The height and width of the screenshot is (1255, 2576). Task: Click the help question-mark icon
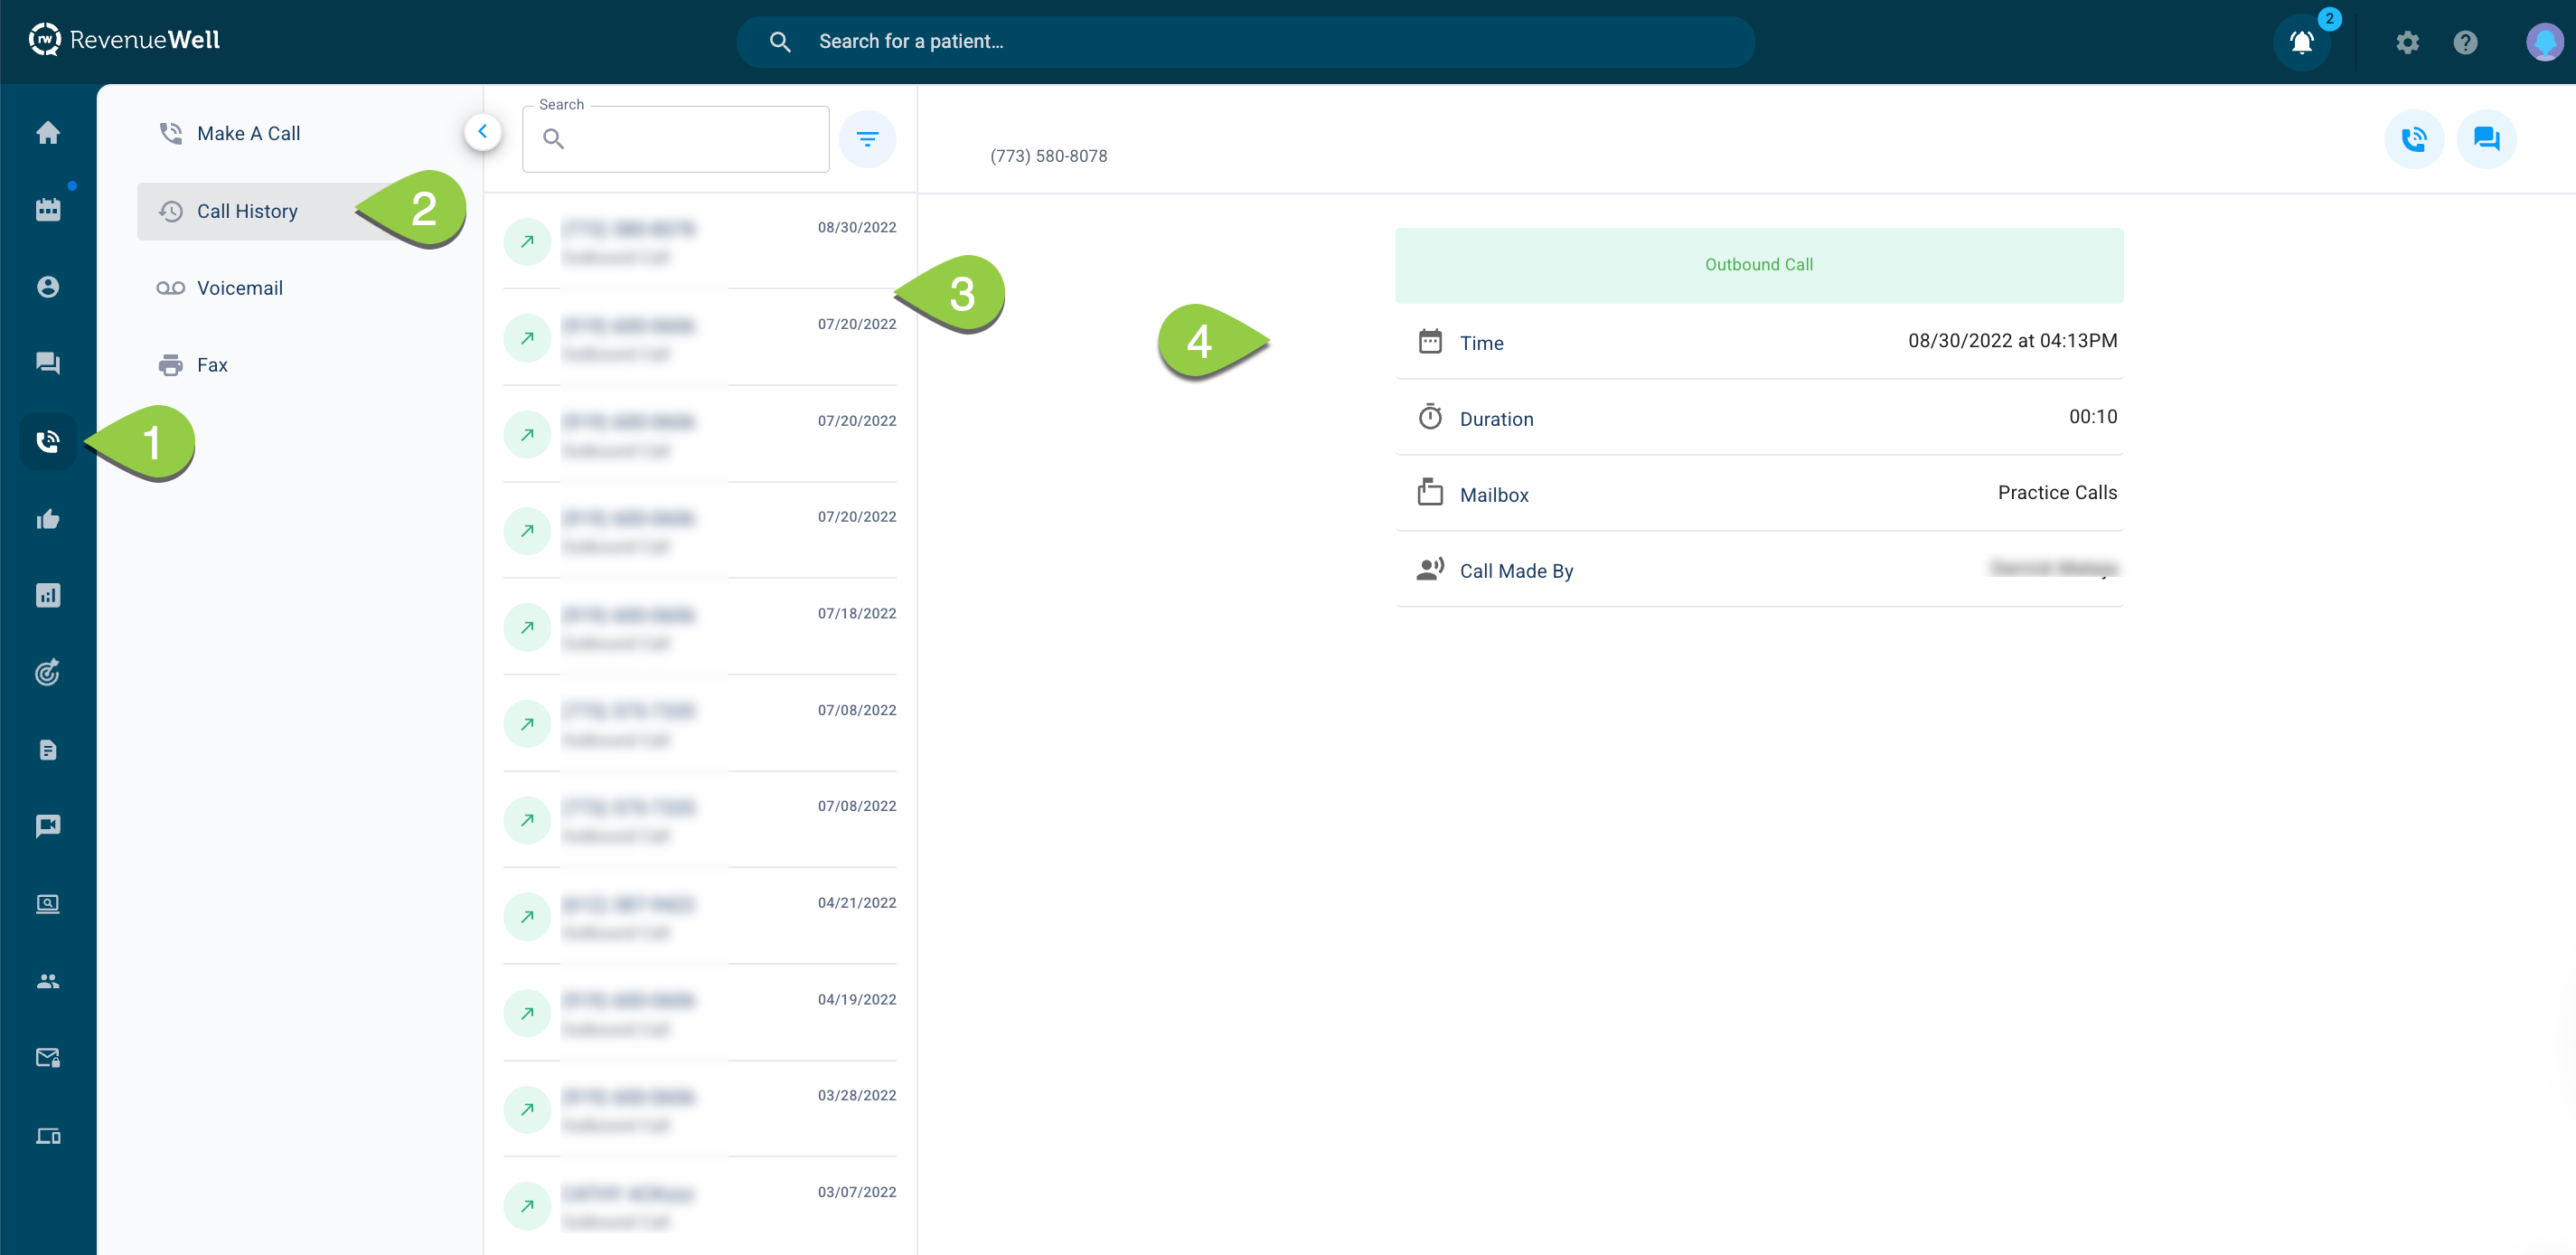point(2466,42)
